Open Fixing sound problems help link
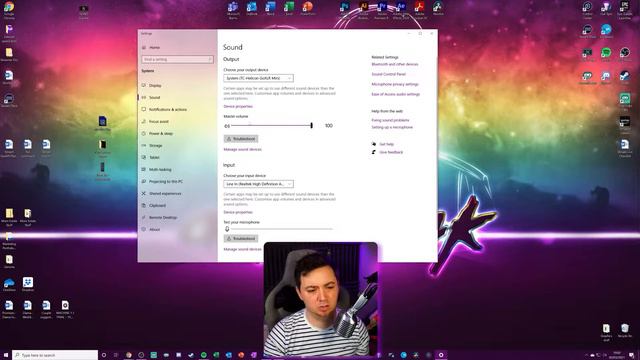Screen dimensions: 640x360 coord(390,120)
